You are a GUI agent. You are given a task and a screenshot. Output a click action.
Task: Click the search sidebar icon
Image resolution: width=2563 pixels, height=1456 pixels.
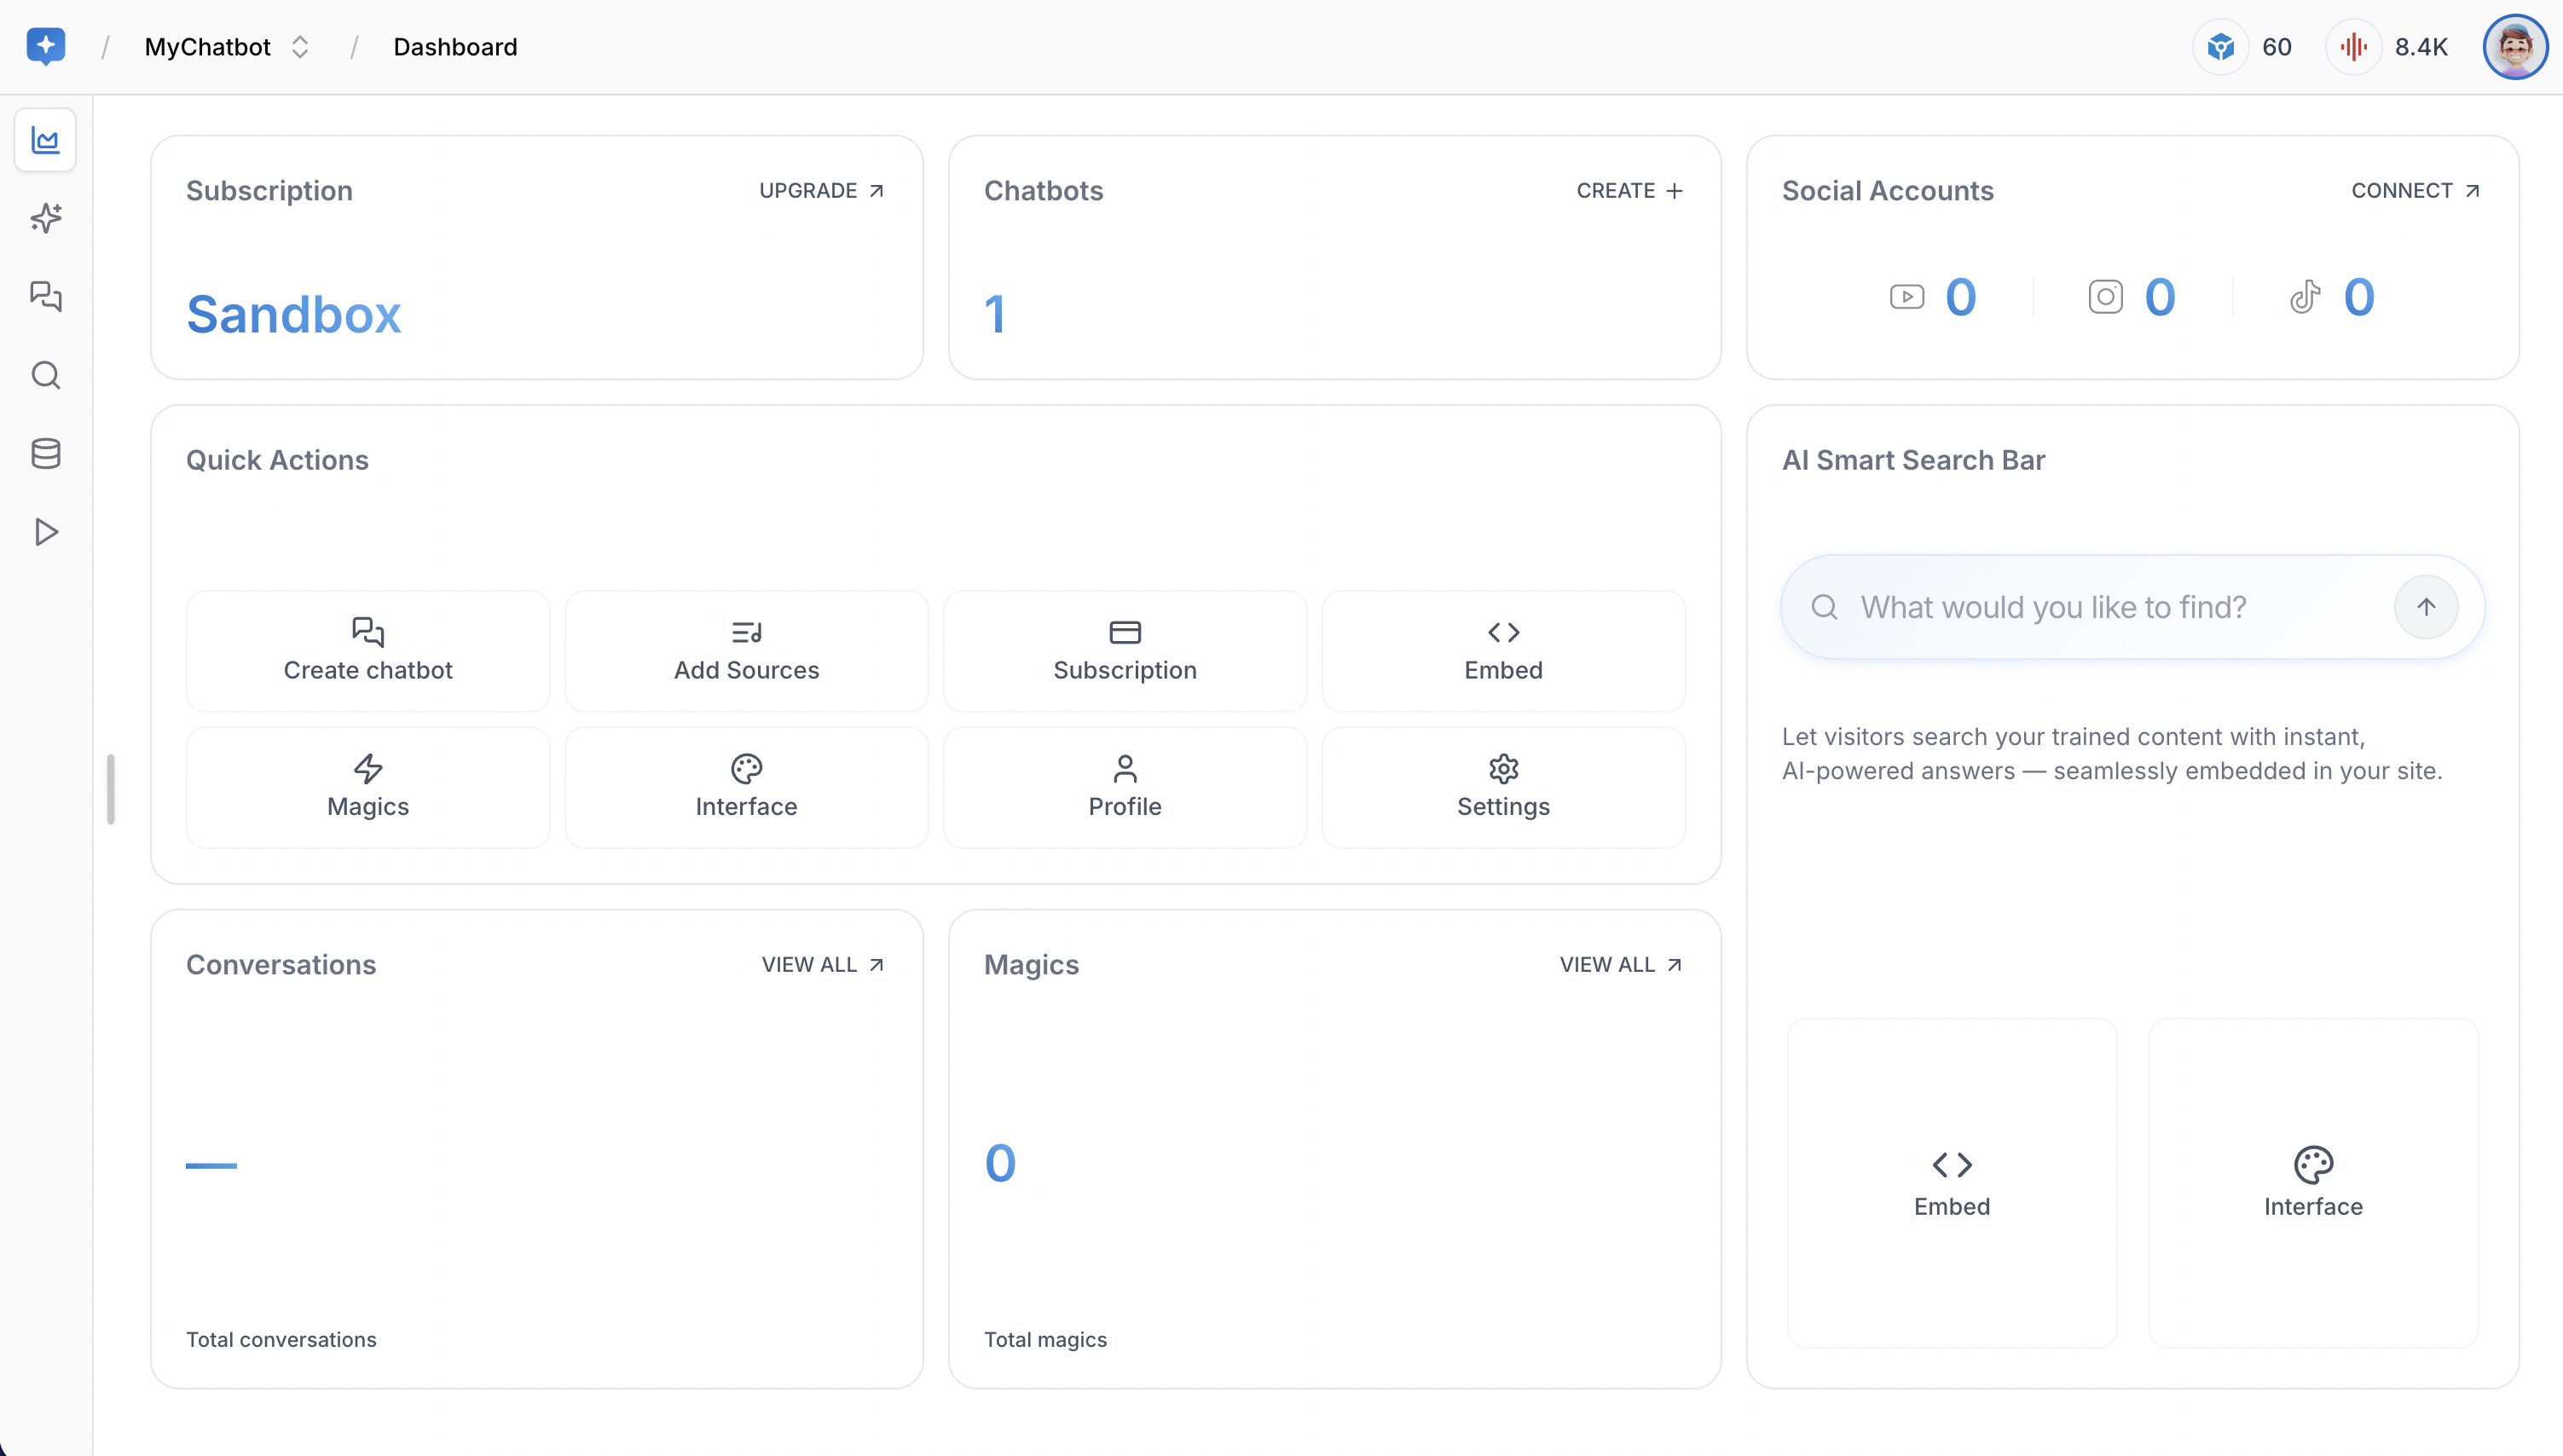point(46,375)
